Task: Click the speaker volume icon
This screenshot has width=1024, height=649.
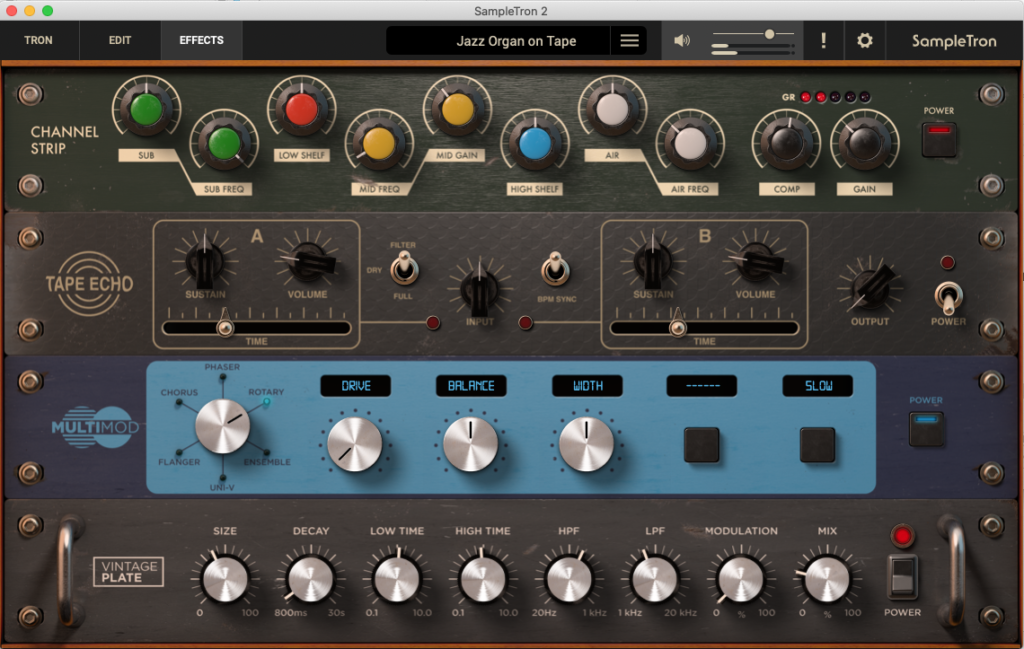Action: pyautogui.click(x=682, y=41)
